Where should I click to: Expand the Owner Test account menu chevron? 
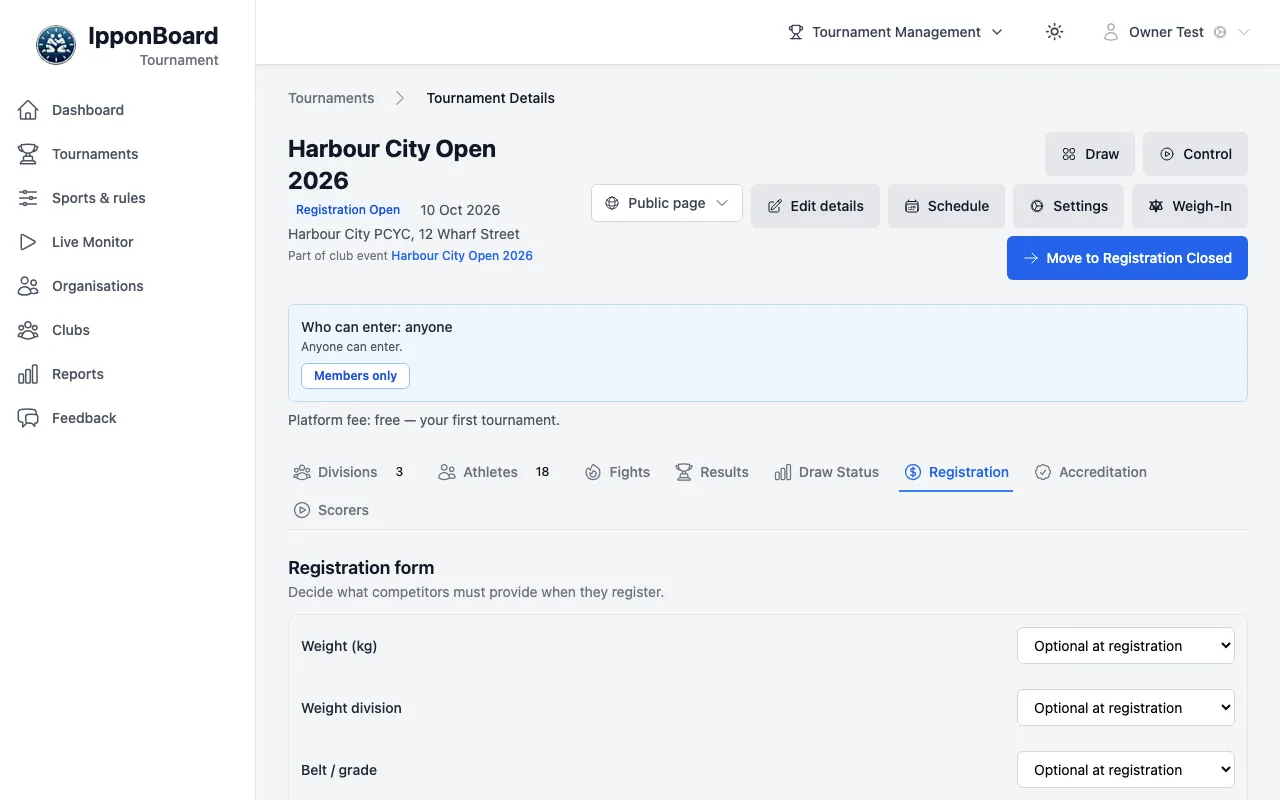(x=1244, y=32)
